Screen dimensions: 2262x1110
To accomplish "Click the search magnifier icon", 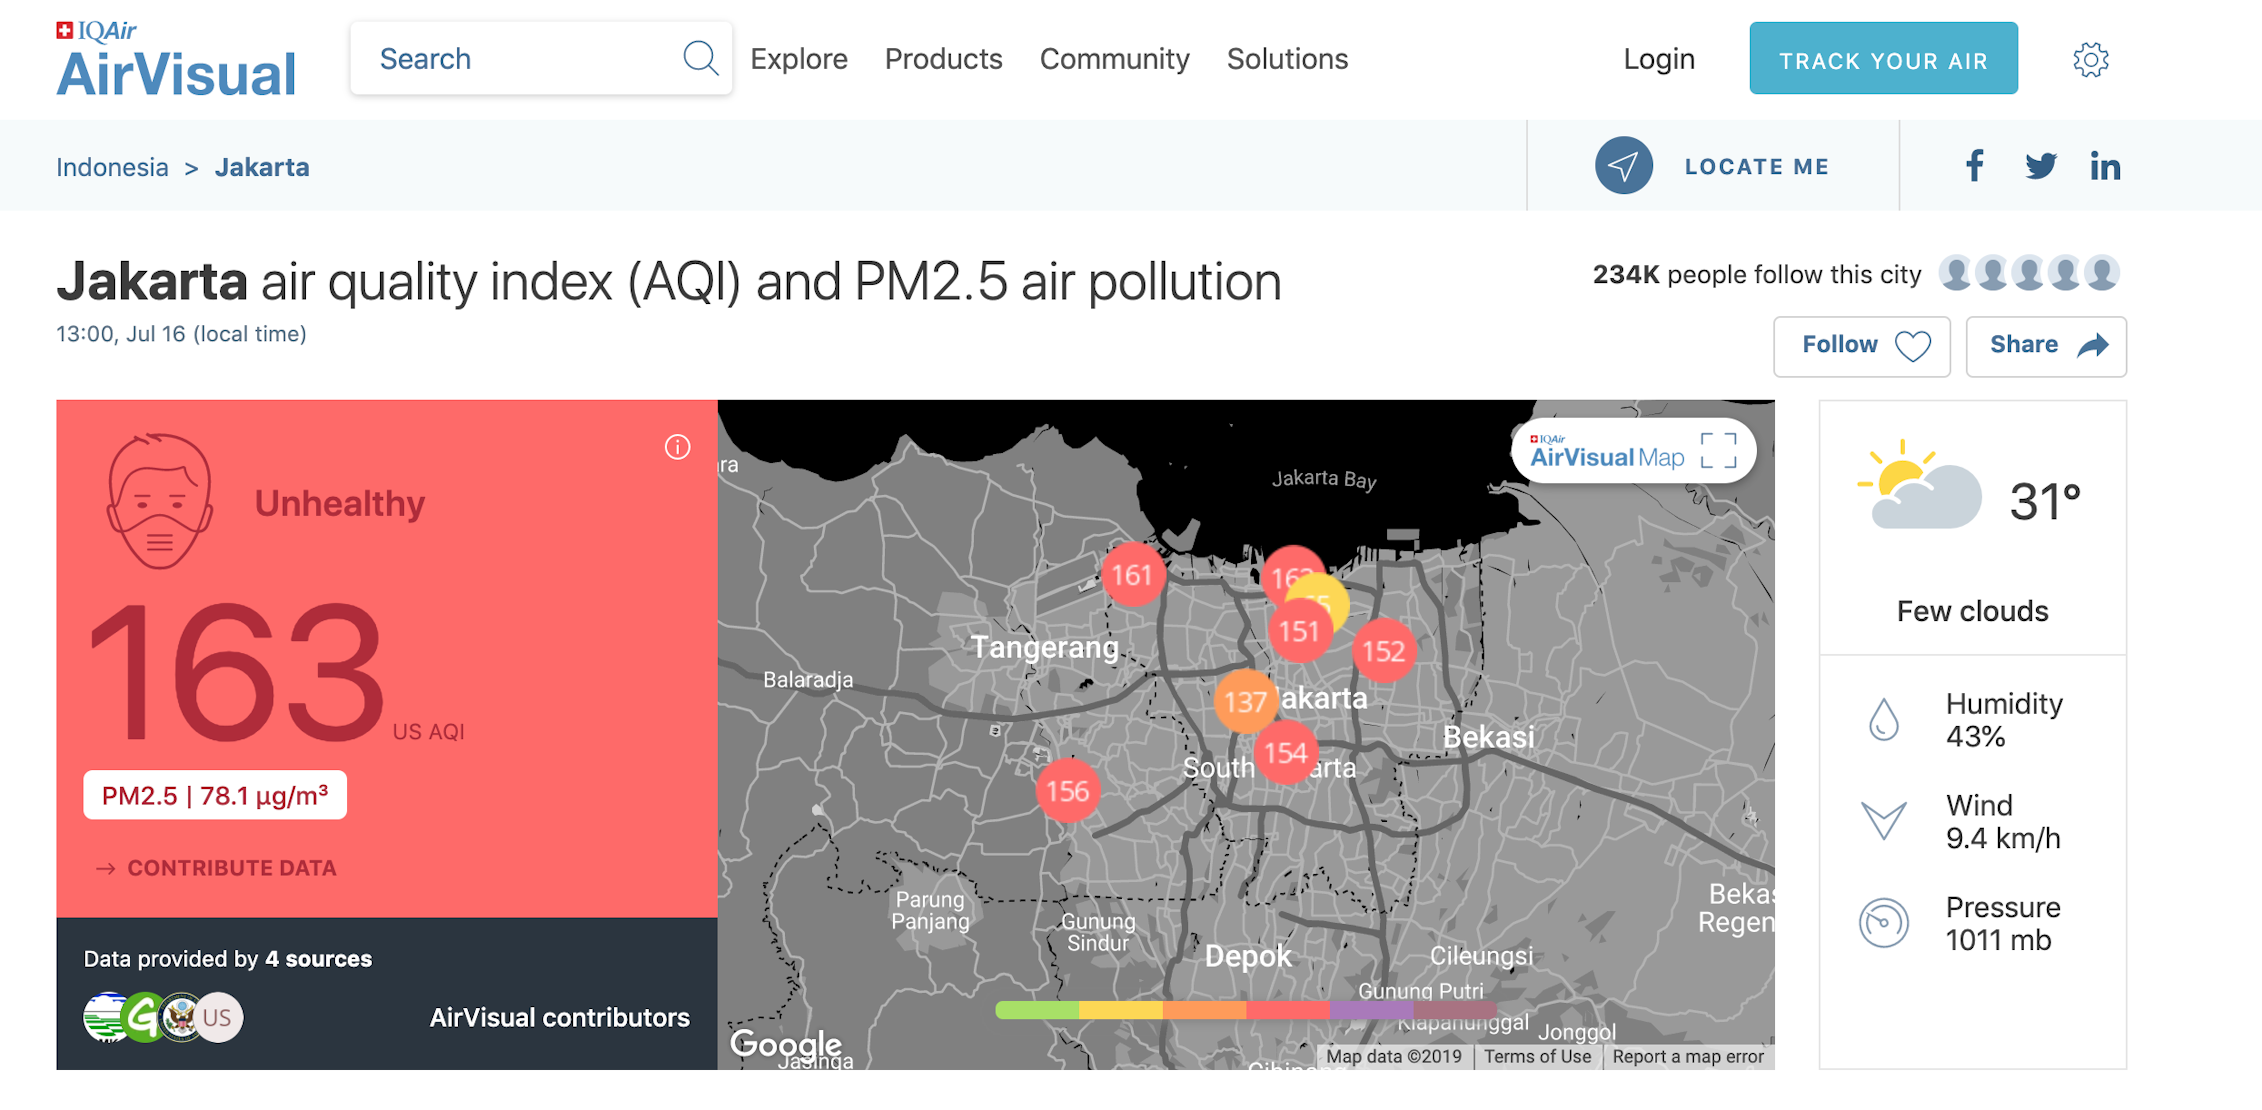I will tap(700, 59).
